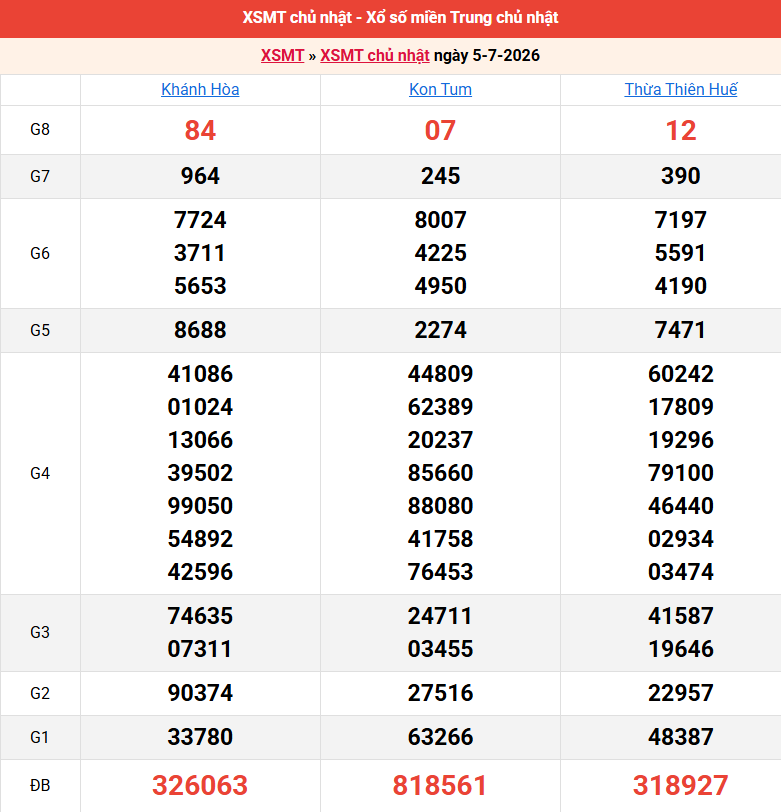Select G4 number 03474
This screenshot has width=781, height=812.
(681, 572)
